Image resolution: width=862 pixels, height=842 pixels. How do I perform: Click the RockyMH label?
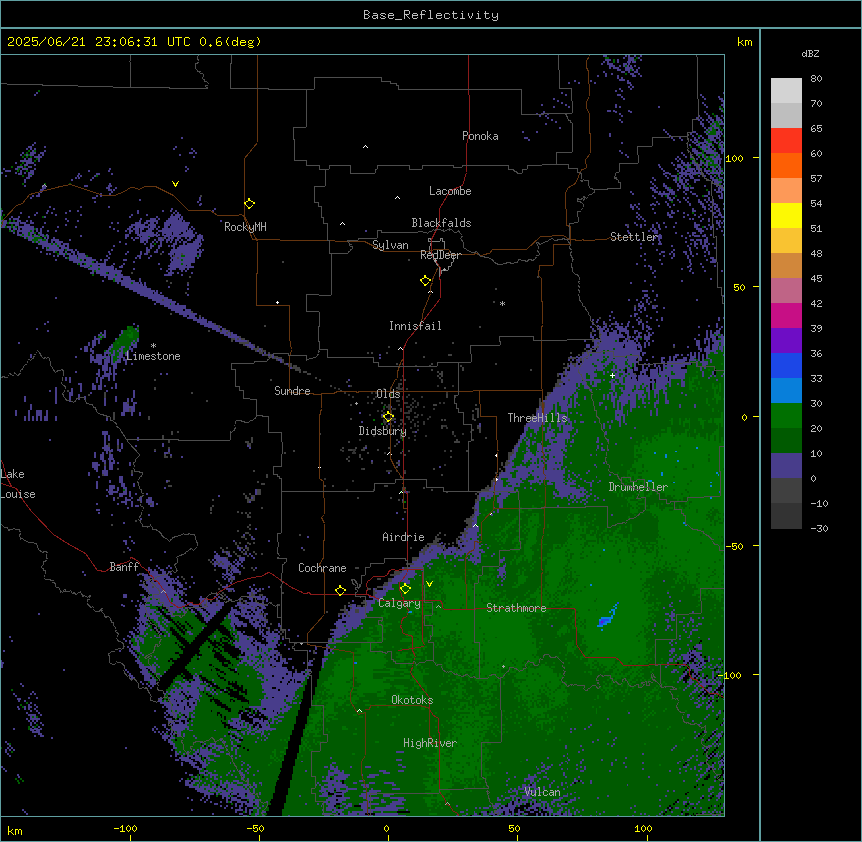tap(245, 227)
